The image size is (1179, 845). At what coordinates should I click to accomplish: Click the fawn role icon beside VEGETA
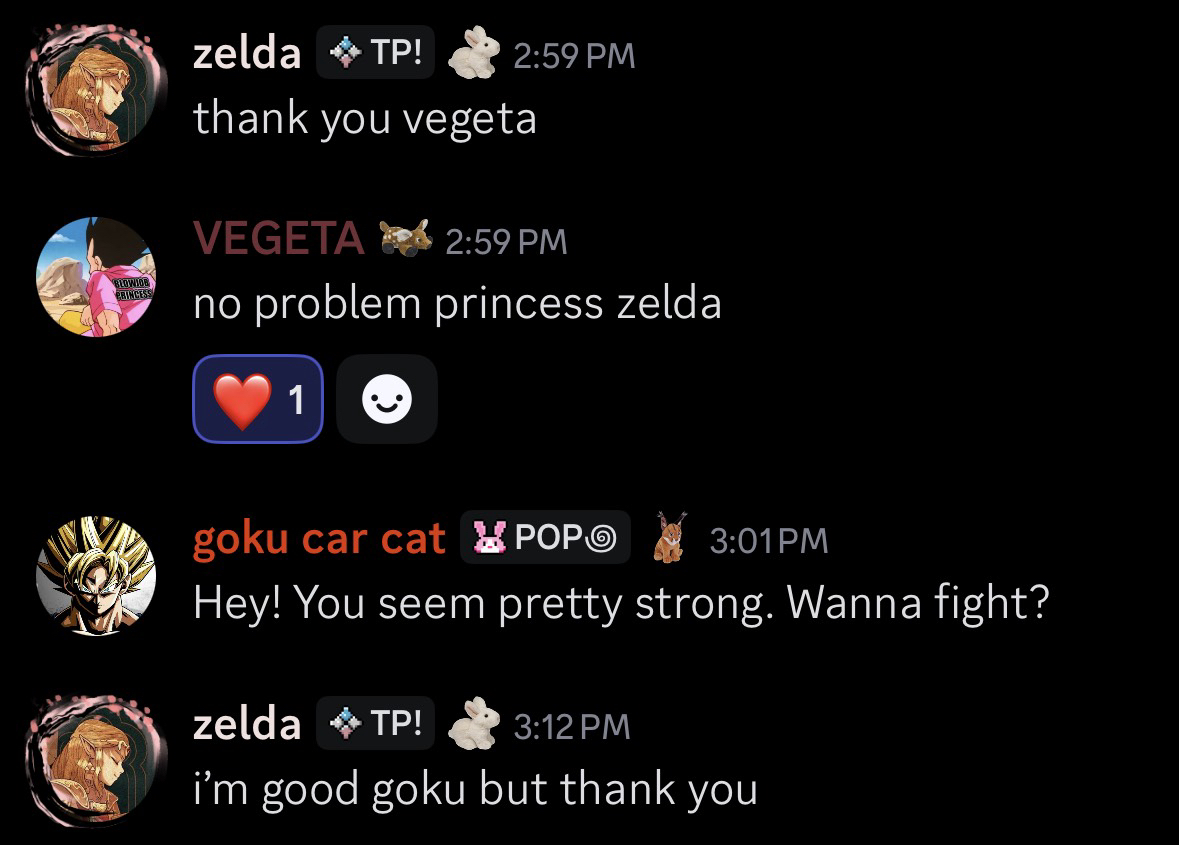[x=405, y=239]
